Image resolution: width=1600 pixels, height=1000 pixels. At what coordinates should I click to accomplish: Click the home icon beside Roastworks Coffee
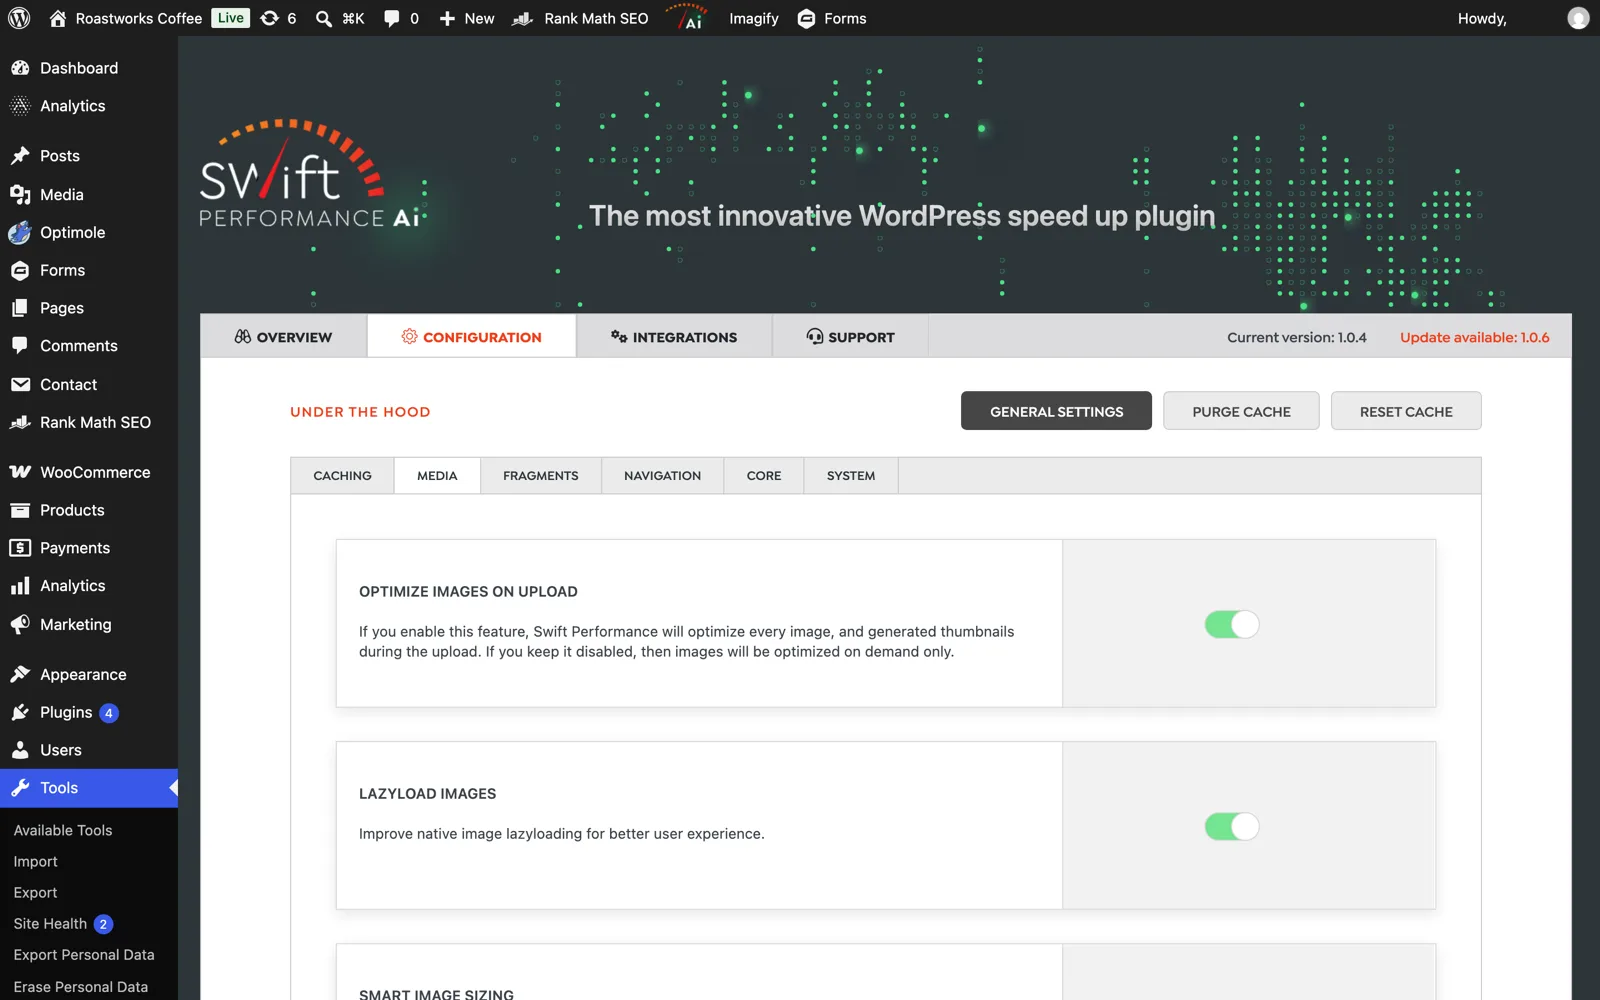(x=58, y=18)
